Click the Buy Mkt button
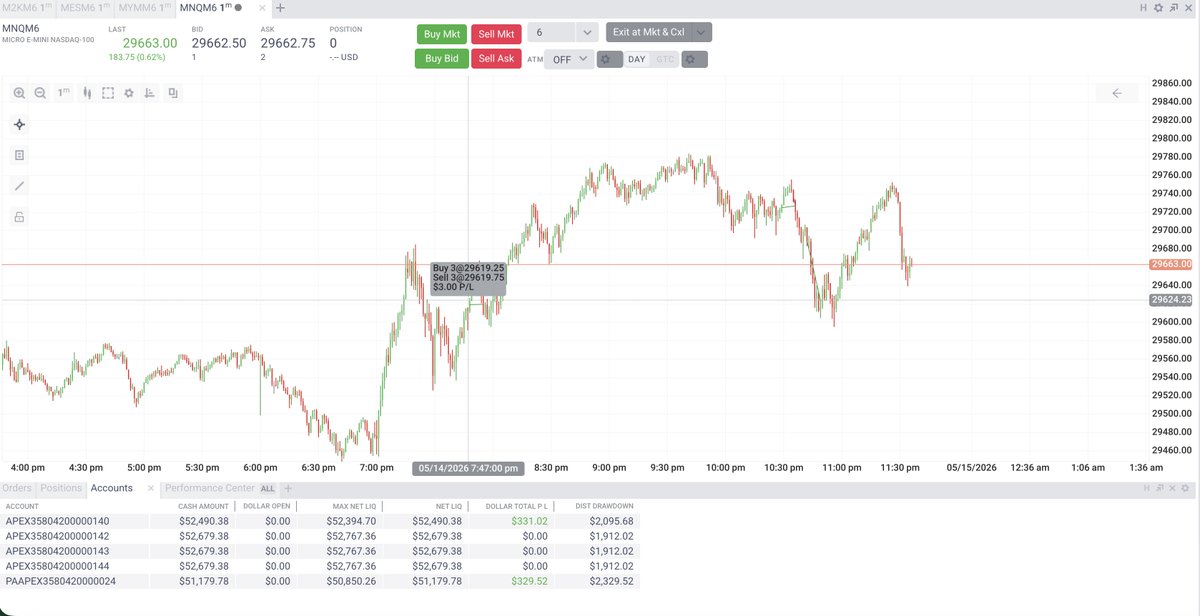 441,33
